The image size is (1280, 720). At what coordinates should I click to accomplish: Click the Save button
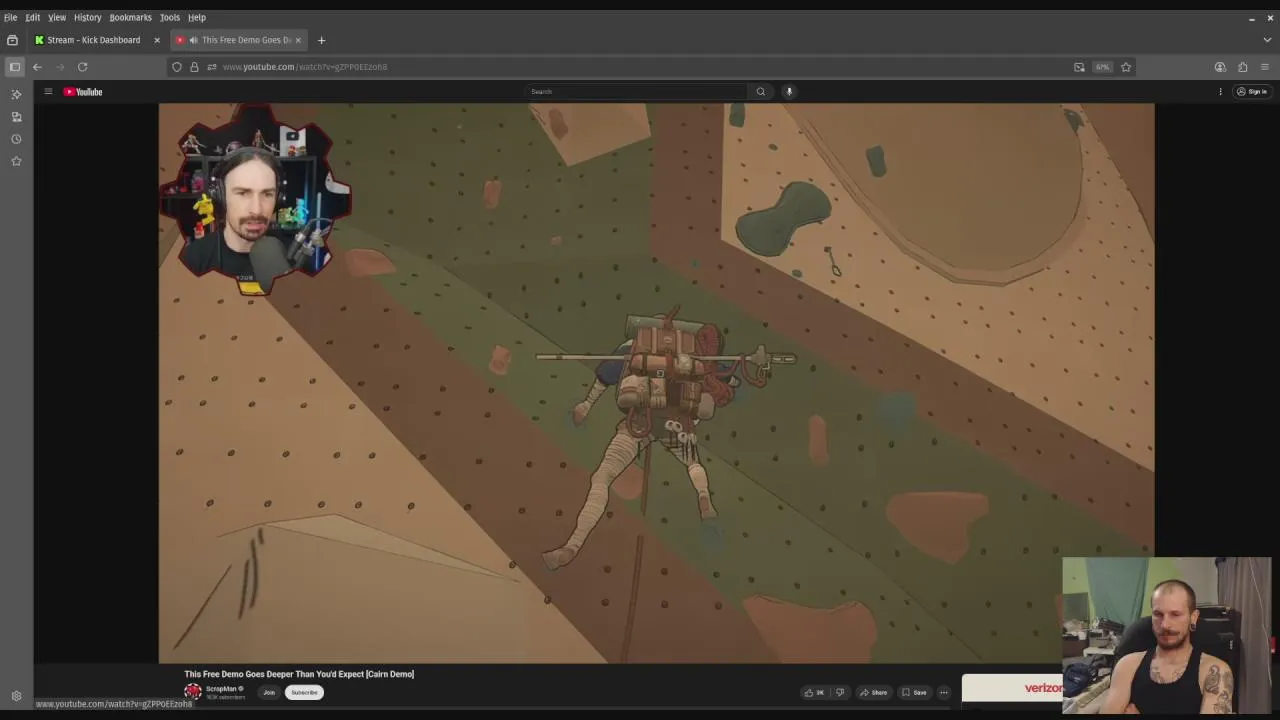(914, 692)
